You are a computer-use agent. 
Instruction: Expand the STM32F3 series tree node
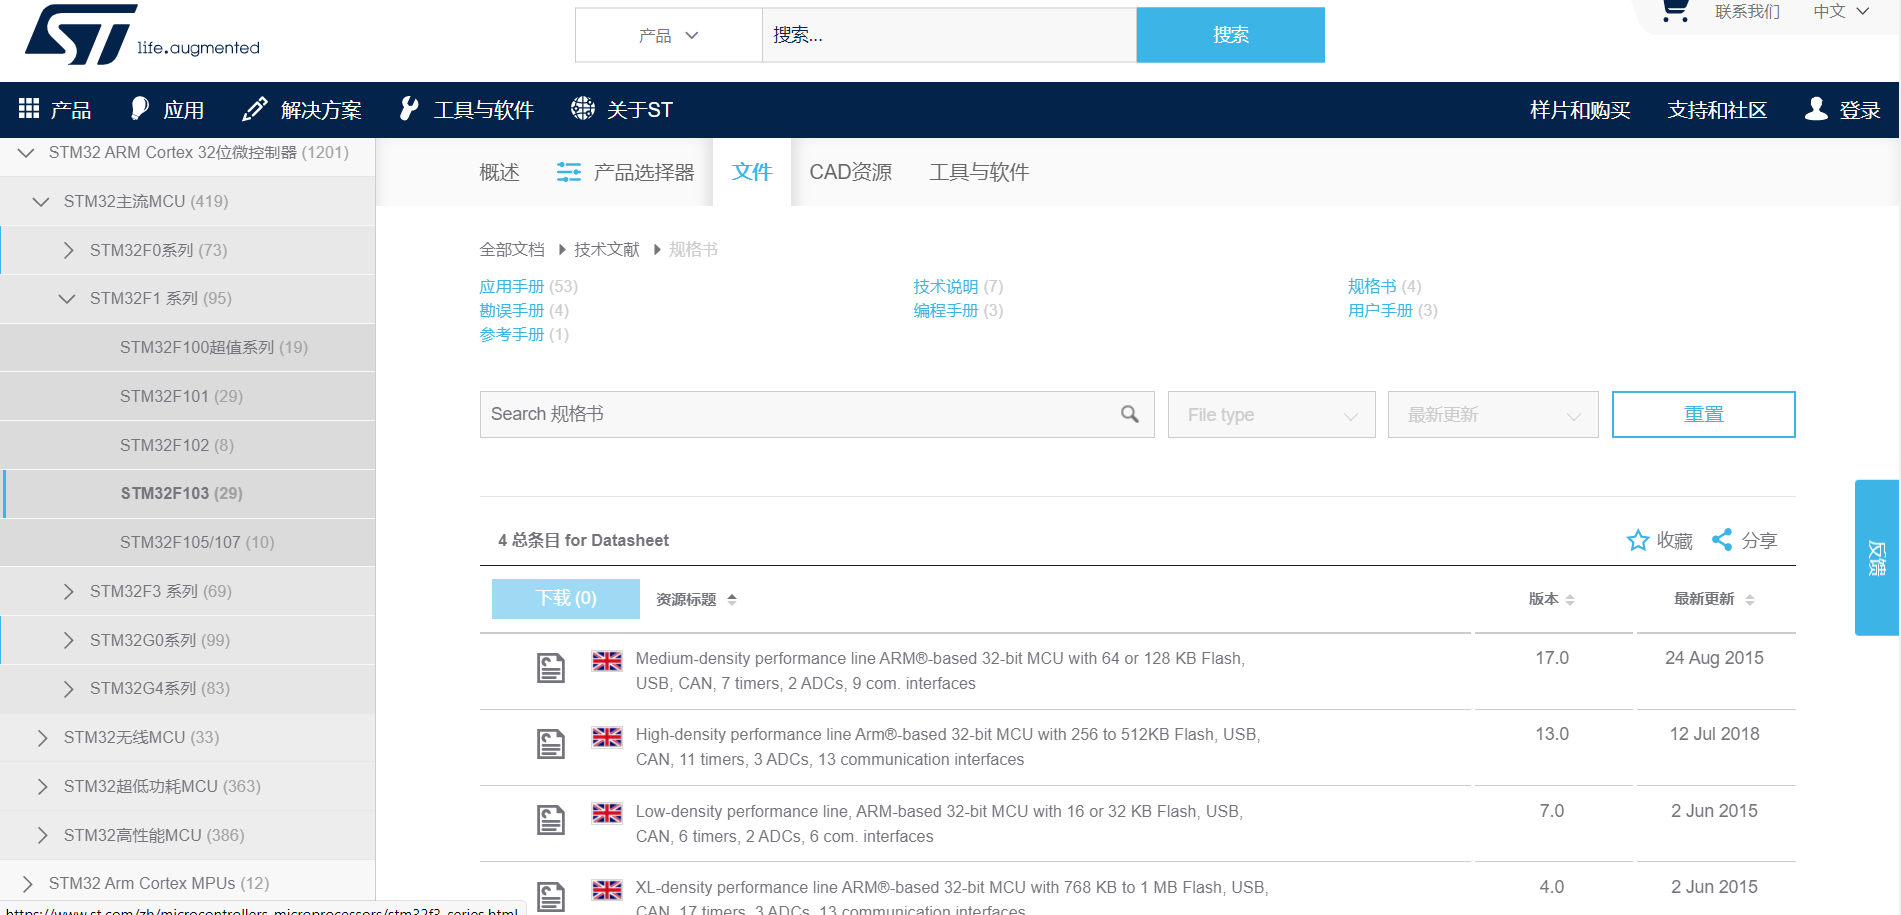click(x=68, y=591)
